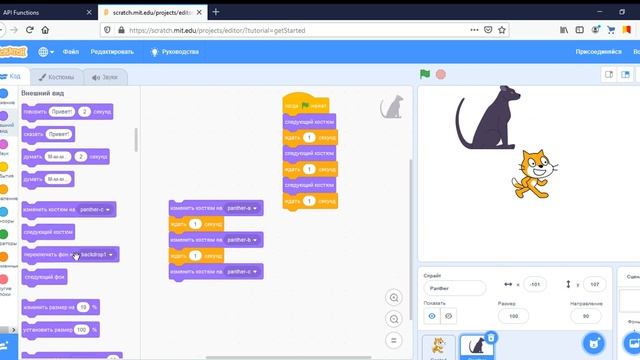Click Присоединяйся link
The image size is (640, 360).
tap(598, 52)
